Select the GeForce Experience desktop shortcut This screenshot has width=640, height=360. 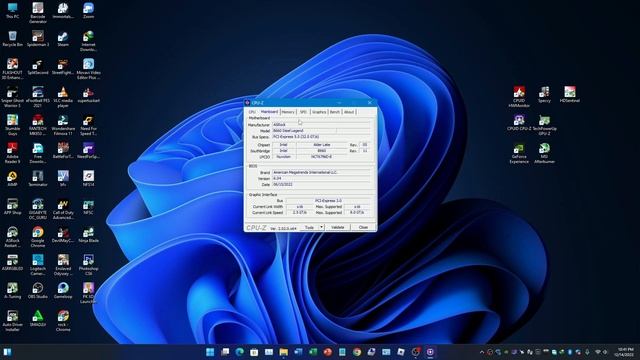519,153
